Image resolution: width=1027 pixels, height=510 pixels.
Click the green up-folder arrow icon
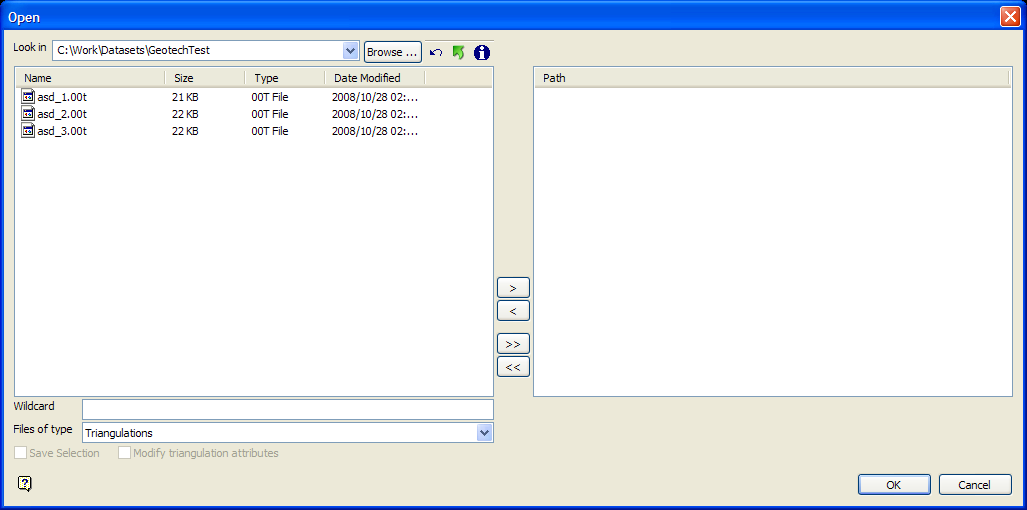click(458, 52)
